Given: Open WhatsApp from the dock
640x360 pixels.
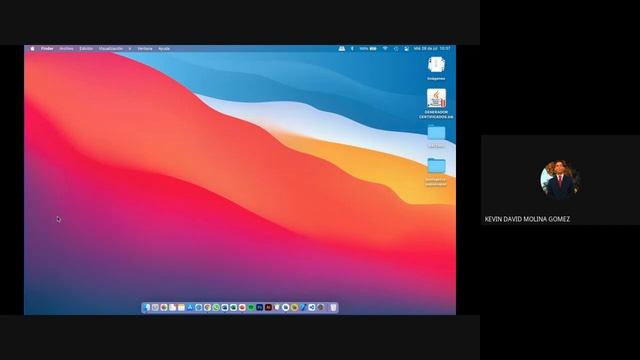Looking at the screenshot, I should [216, 307].
